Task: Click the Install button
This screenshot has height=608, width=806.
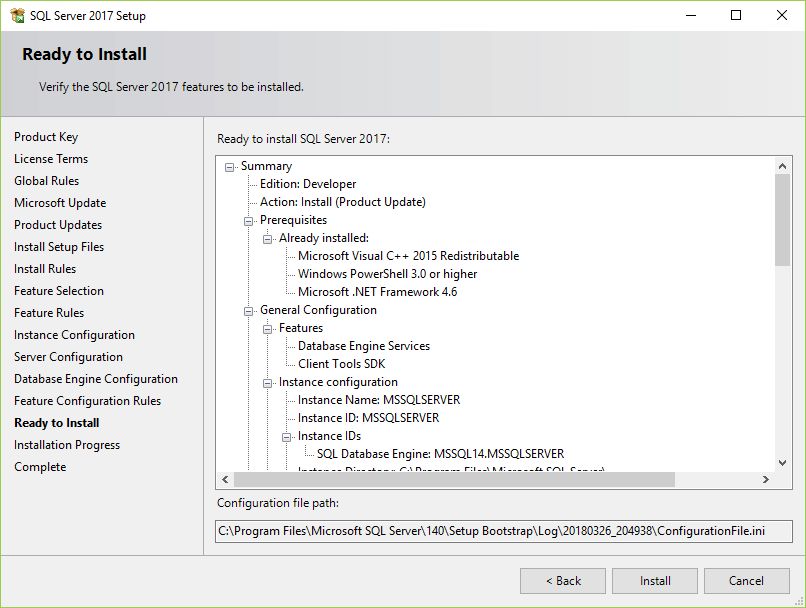Action: click(654, 581)
